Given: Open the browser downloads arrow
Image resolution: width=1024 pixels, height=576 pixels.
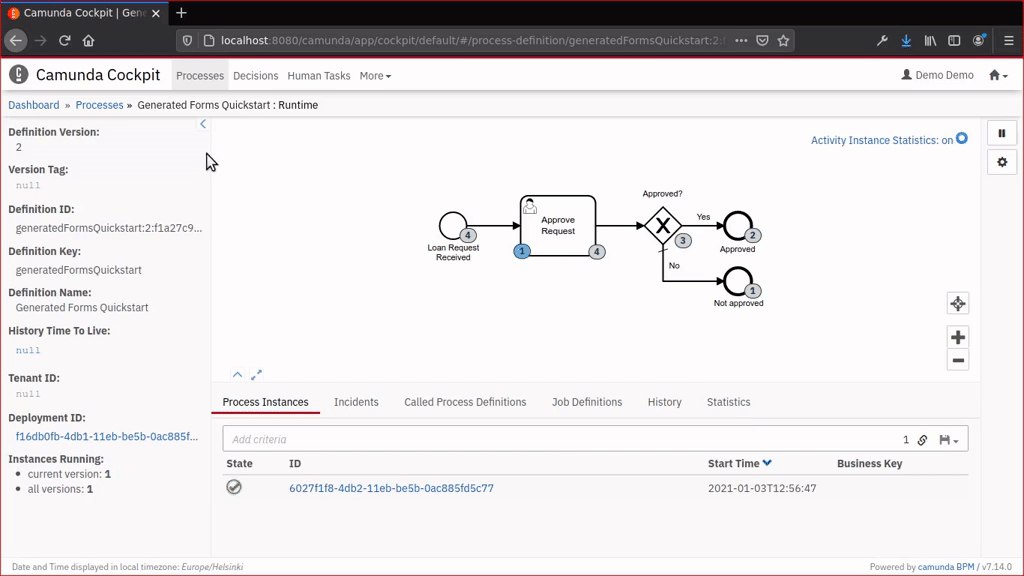Looking at the screenshot, I should pyautogui.click(x=906, y=40).
